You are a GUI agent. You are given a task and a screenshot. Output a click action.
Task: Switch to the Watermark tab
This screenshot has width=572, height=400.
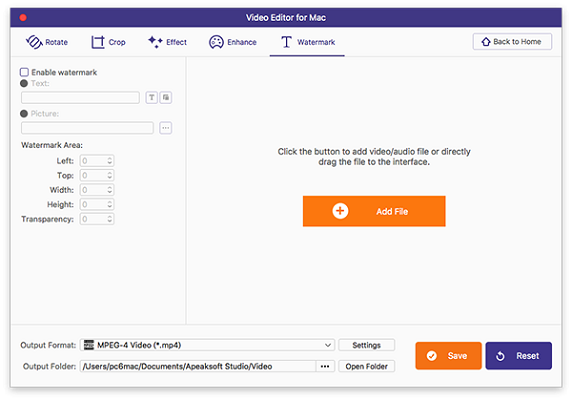pos(307,42)
